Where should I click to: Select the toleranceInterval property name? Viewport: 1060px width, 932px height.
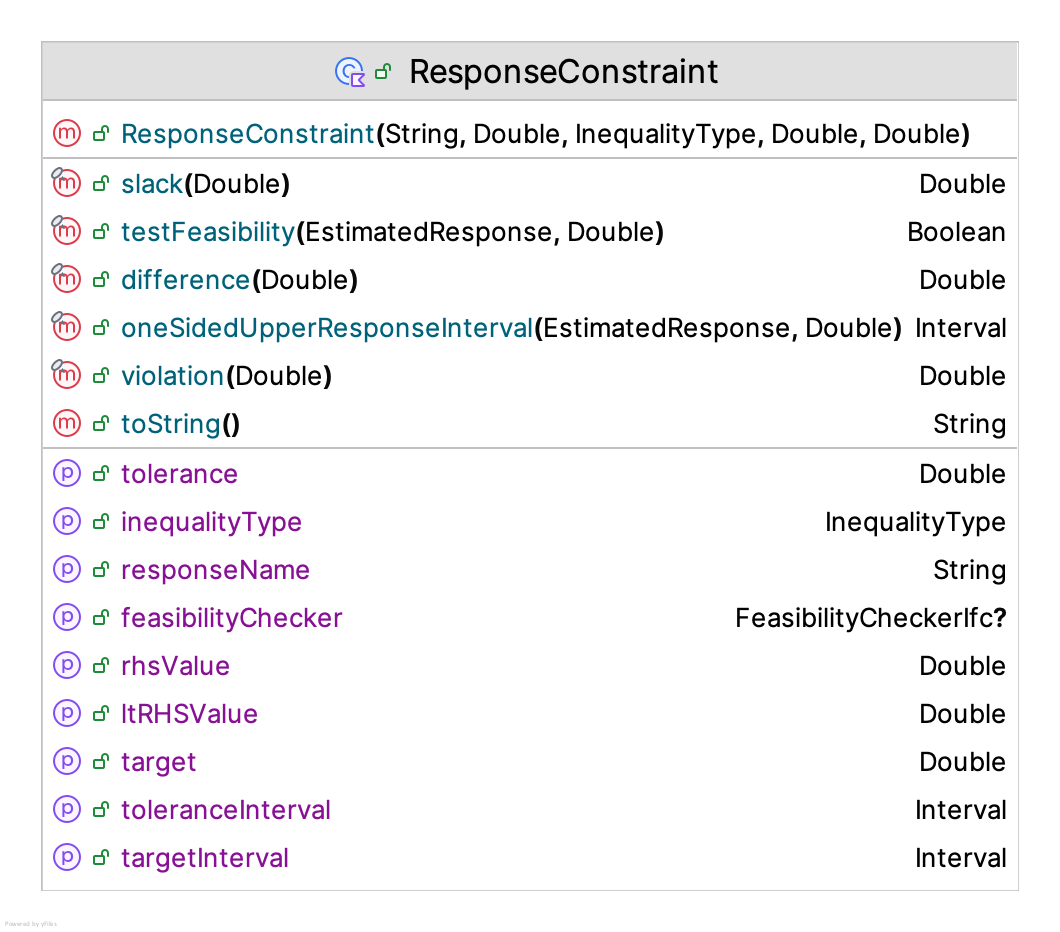point(226,810)
